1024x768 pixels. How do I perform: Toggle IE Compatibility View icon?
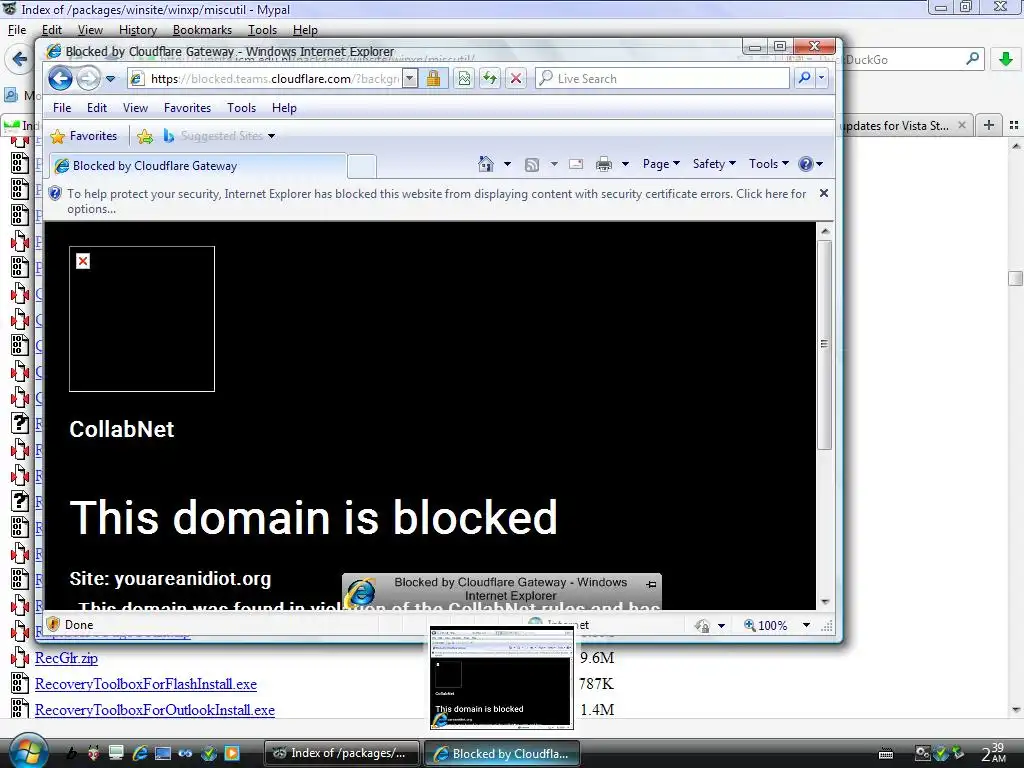464,78
